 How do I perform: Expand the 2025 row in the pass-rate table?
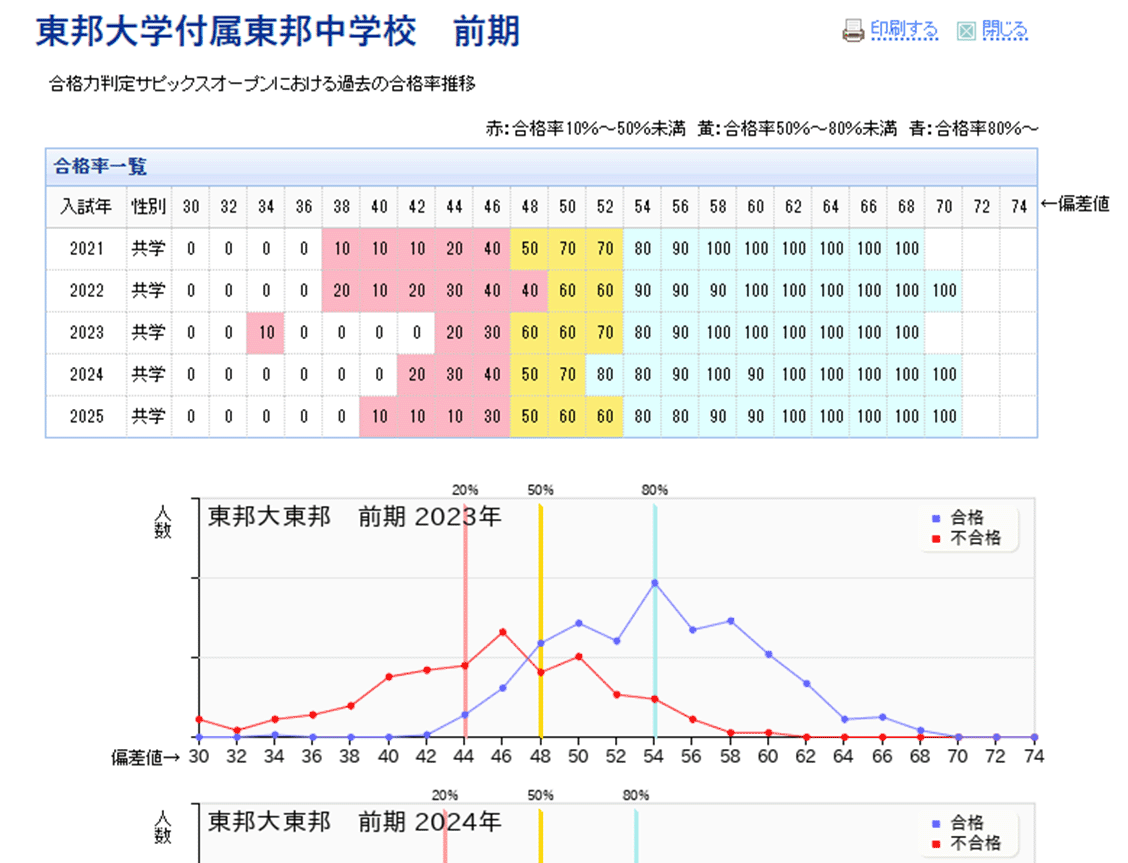click(87, 416)
